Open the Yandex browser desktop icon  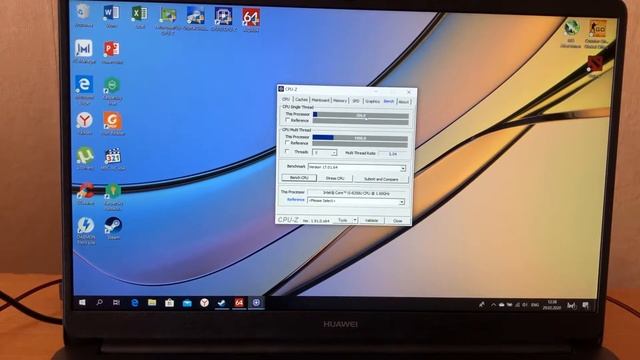click(84, 122)
